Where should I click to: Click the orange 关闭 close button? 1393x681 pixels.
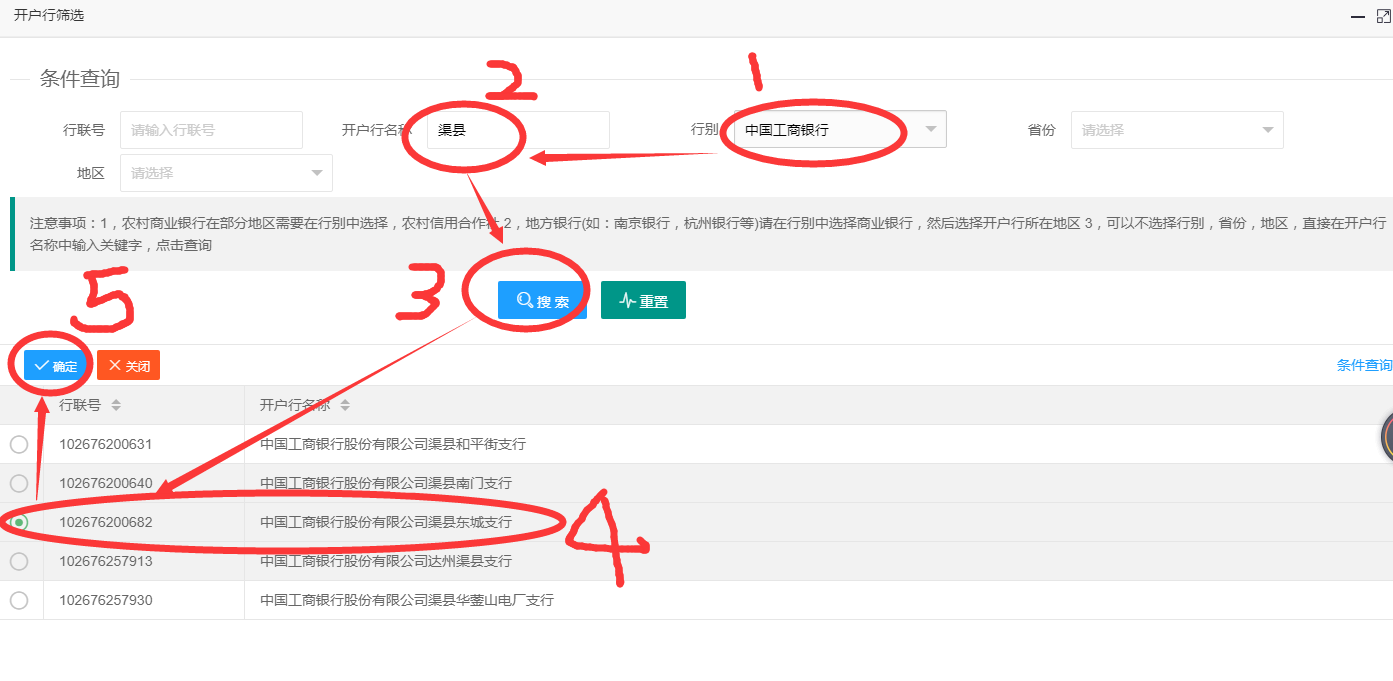[x=129, y=366]
